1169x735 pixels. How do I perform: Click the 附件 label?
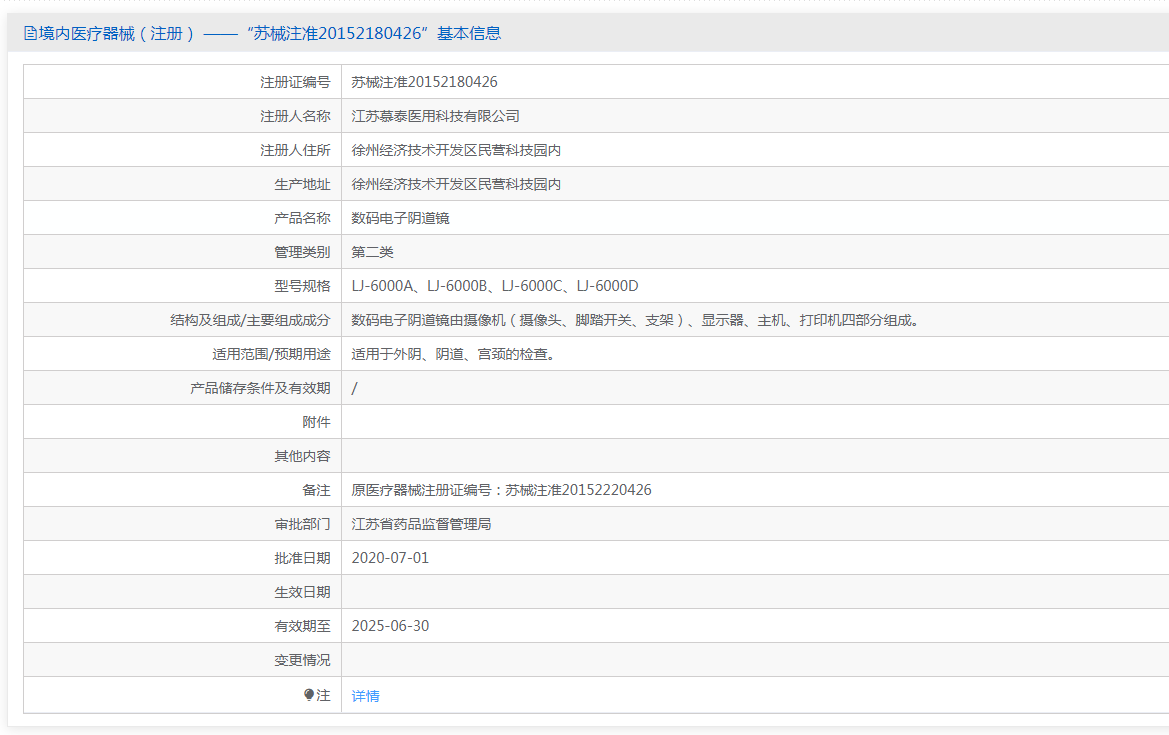point(316,422)
